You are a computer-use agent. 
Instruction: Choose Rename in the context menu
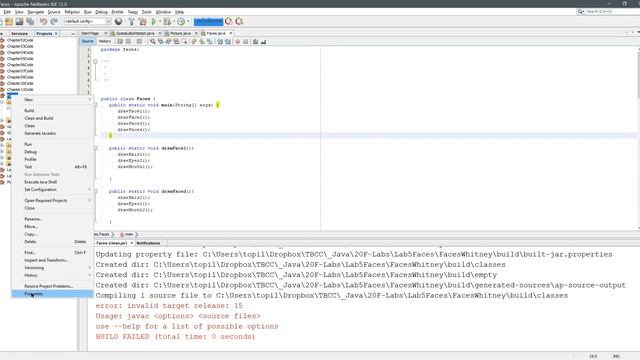52,219
